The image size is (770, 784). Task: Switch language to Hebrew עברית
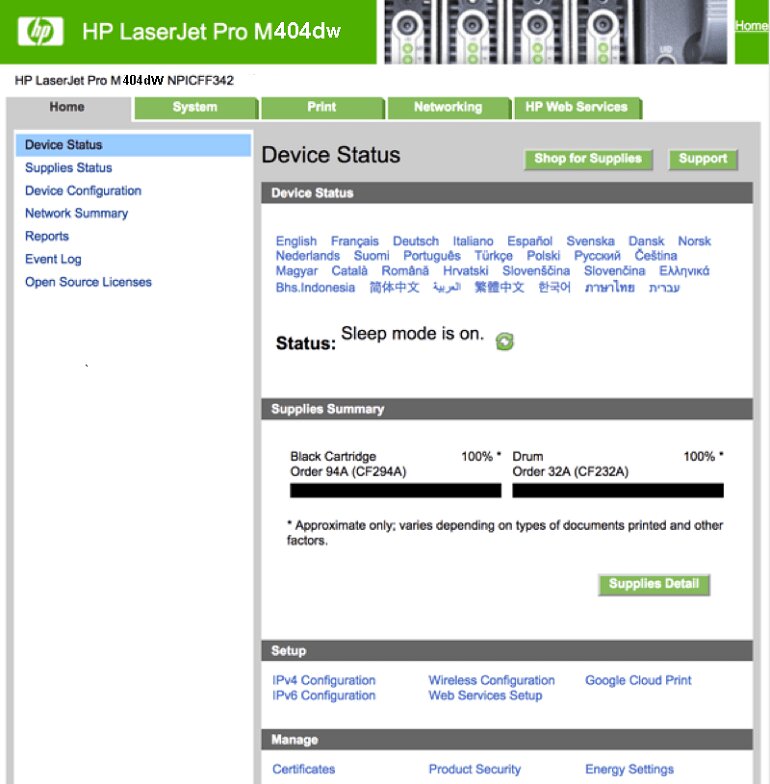click(664, 288)
